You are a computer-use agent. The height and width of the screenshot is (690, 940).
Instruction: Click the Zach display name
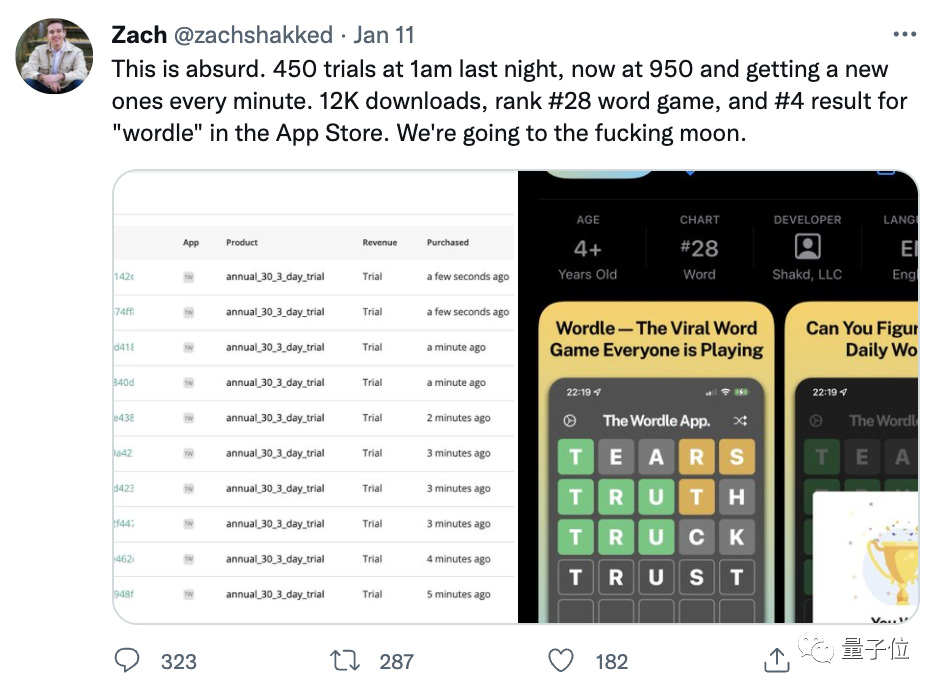click(139, 35)
